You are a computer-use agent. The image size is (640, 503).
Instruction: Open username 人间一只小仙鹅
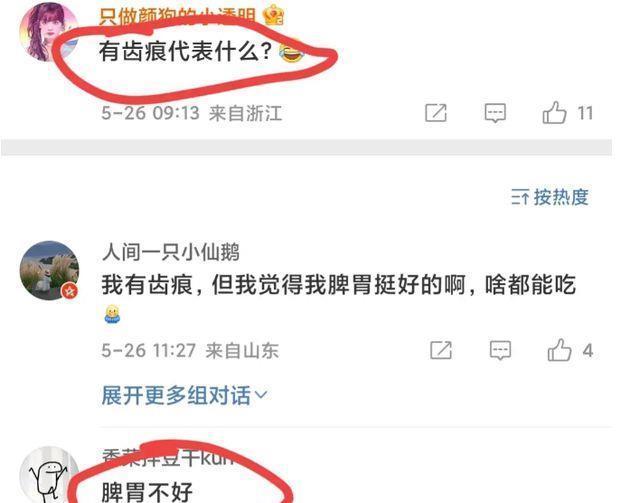tap(171, 252)
